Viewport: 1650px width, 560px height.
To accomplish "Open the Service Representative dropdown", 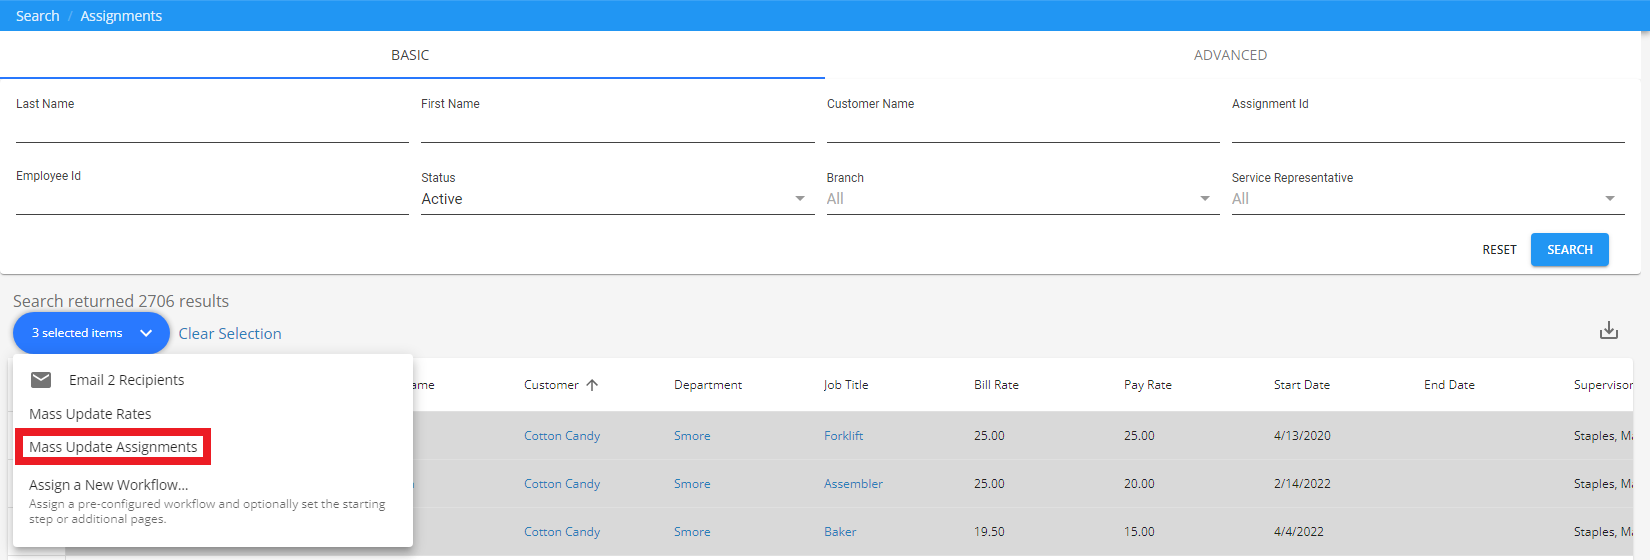I will (1426, 199).
